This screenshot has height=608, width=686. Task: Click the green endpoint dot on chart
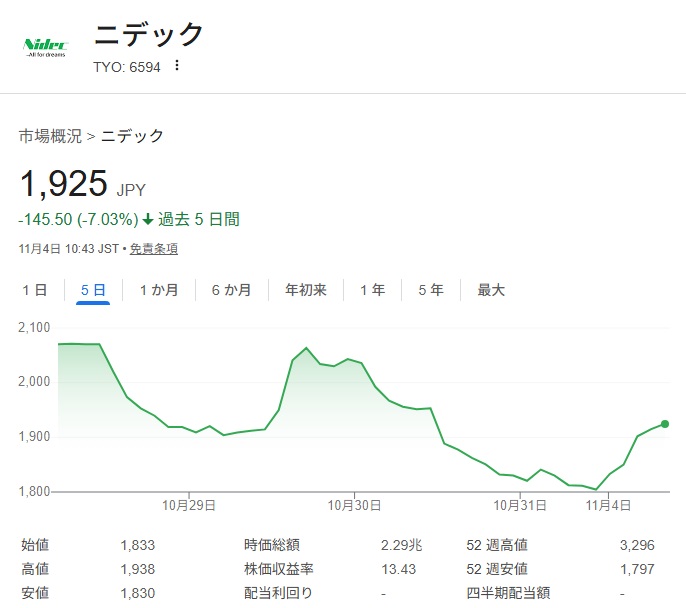point(665,424)
